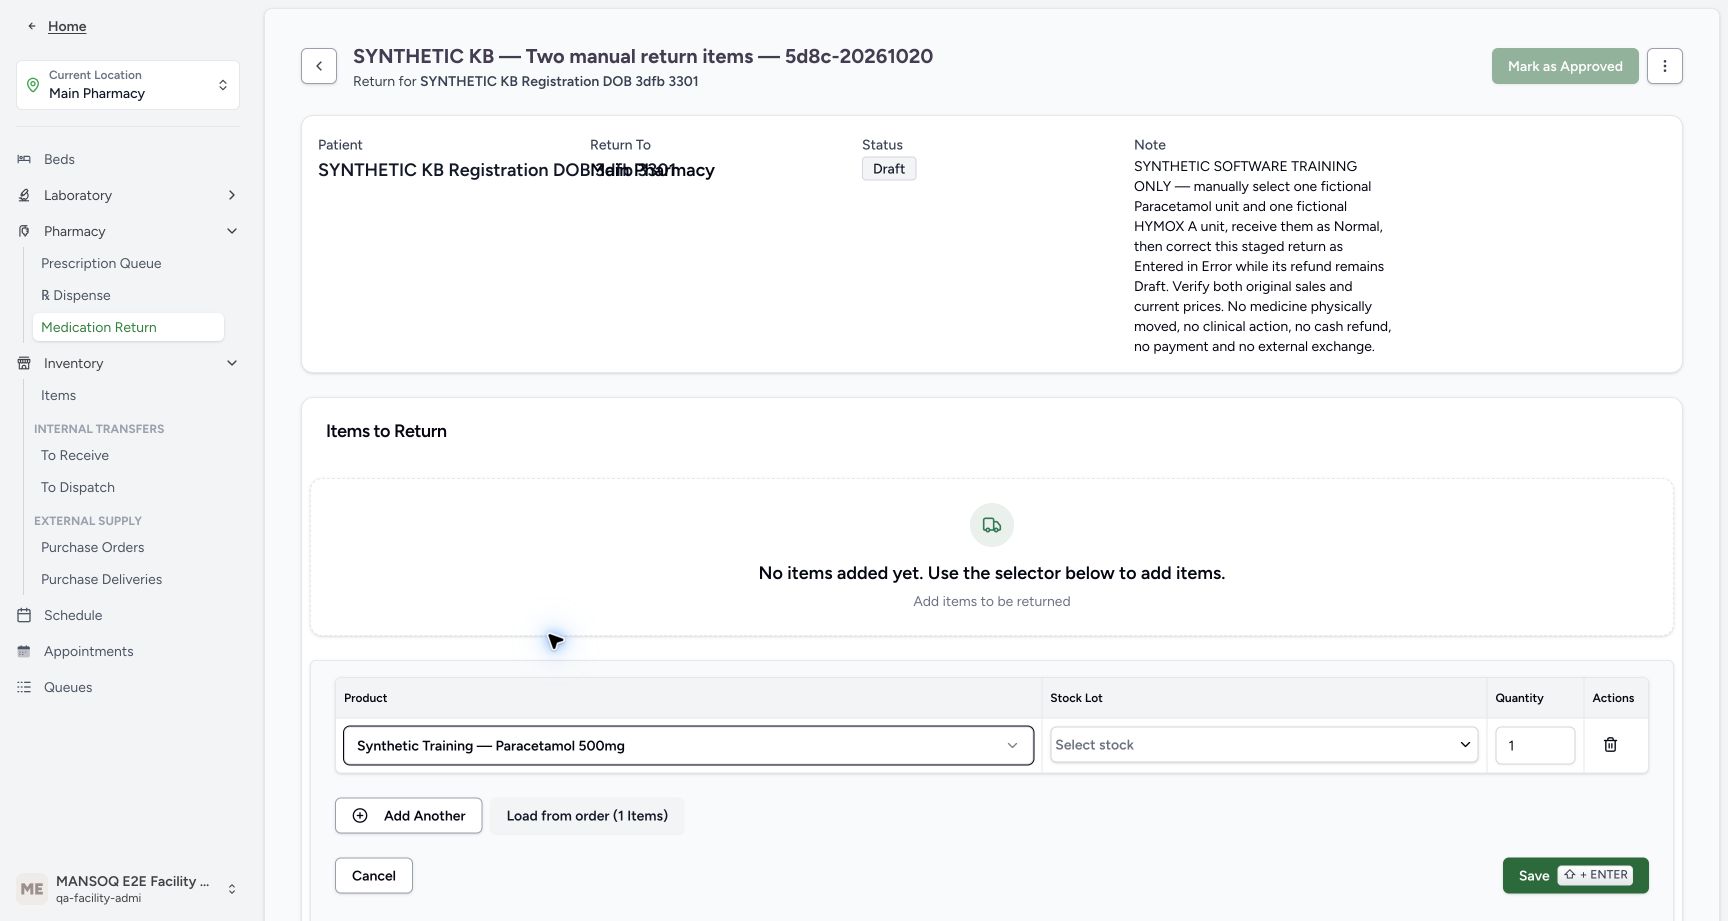The width and height of the screenshot is (1728, 921).
Task: Go to Inventory Items
Action: [58, 395]
